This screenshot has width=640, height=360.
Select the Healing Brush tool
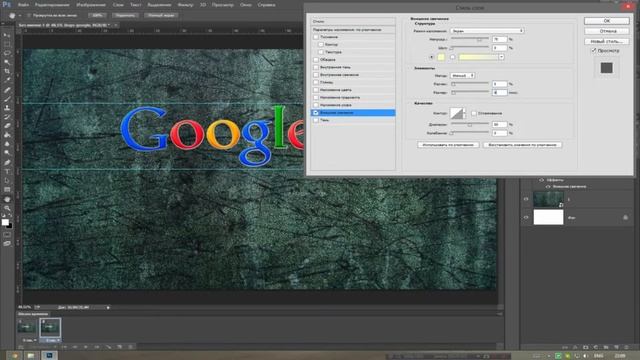7,90
